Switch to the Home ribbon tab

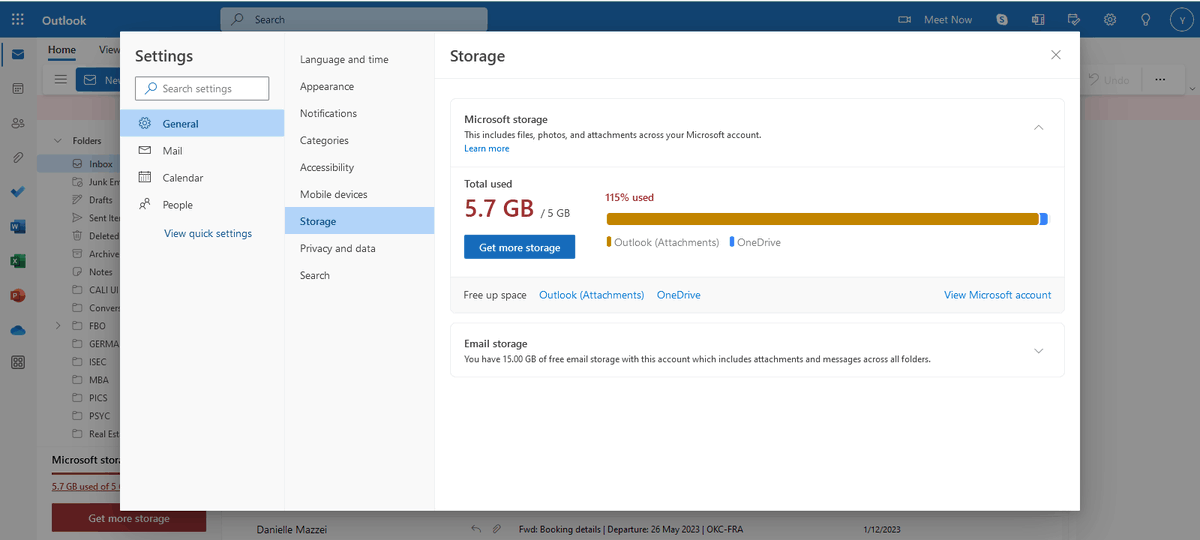[62, 50]
